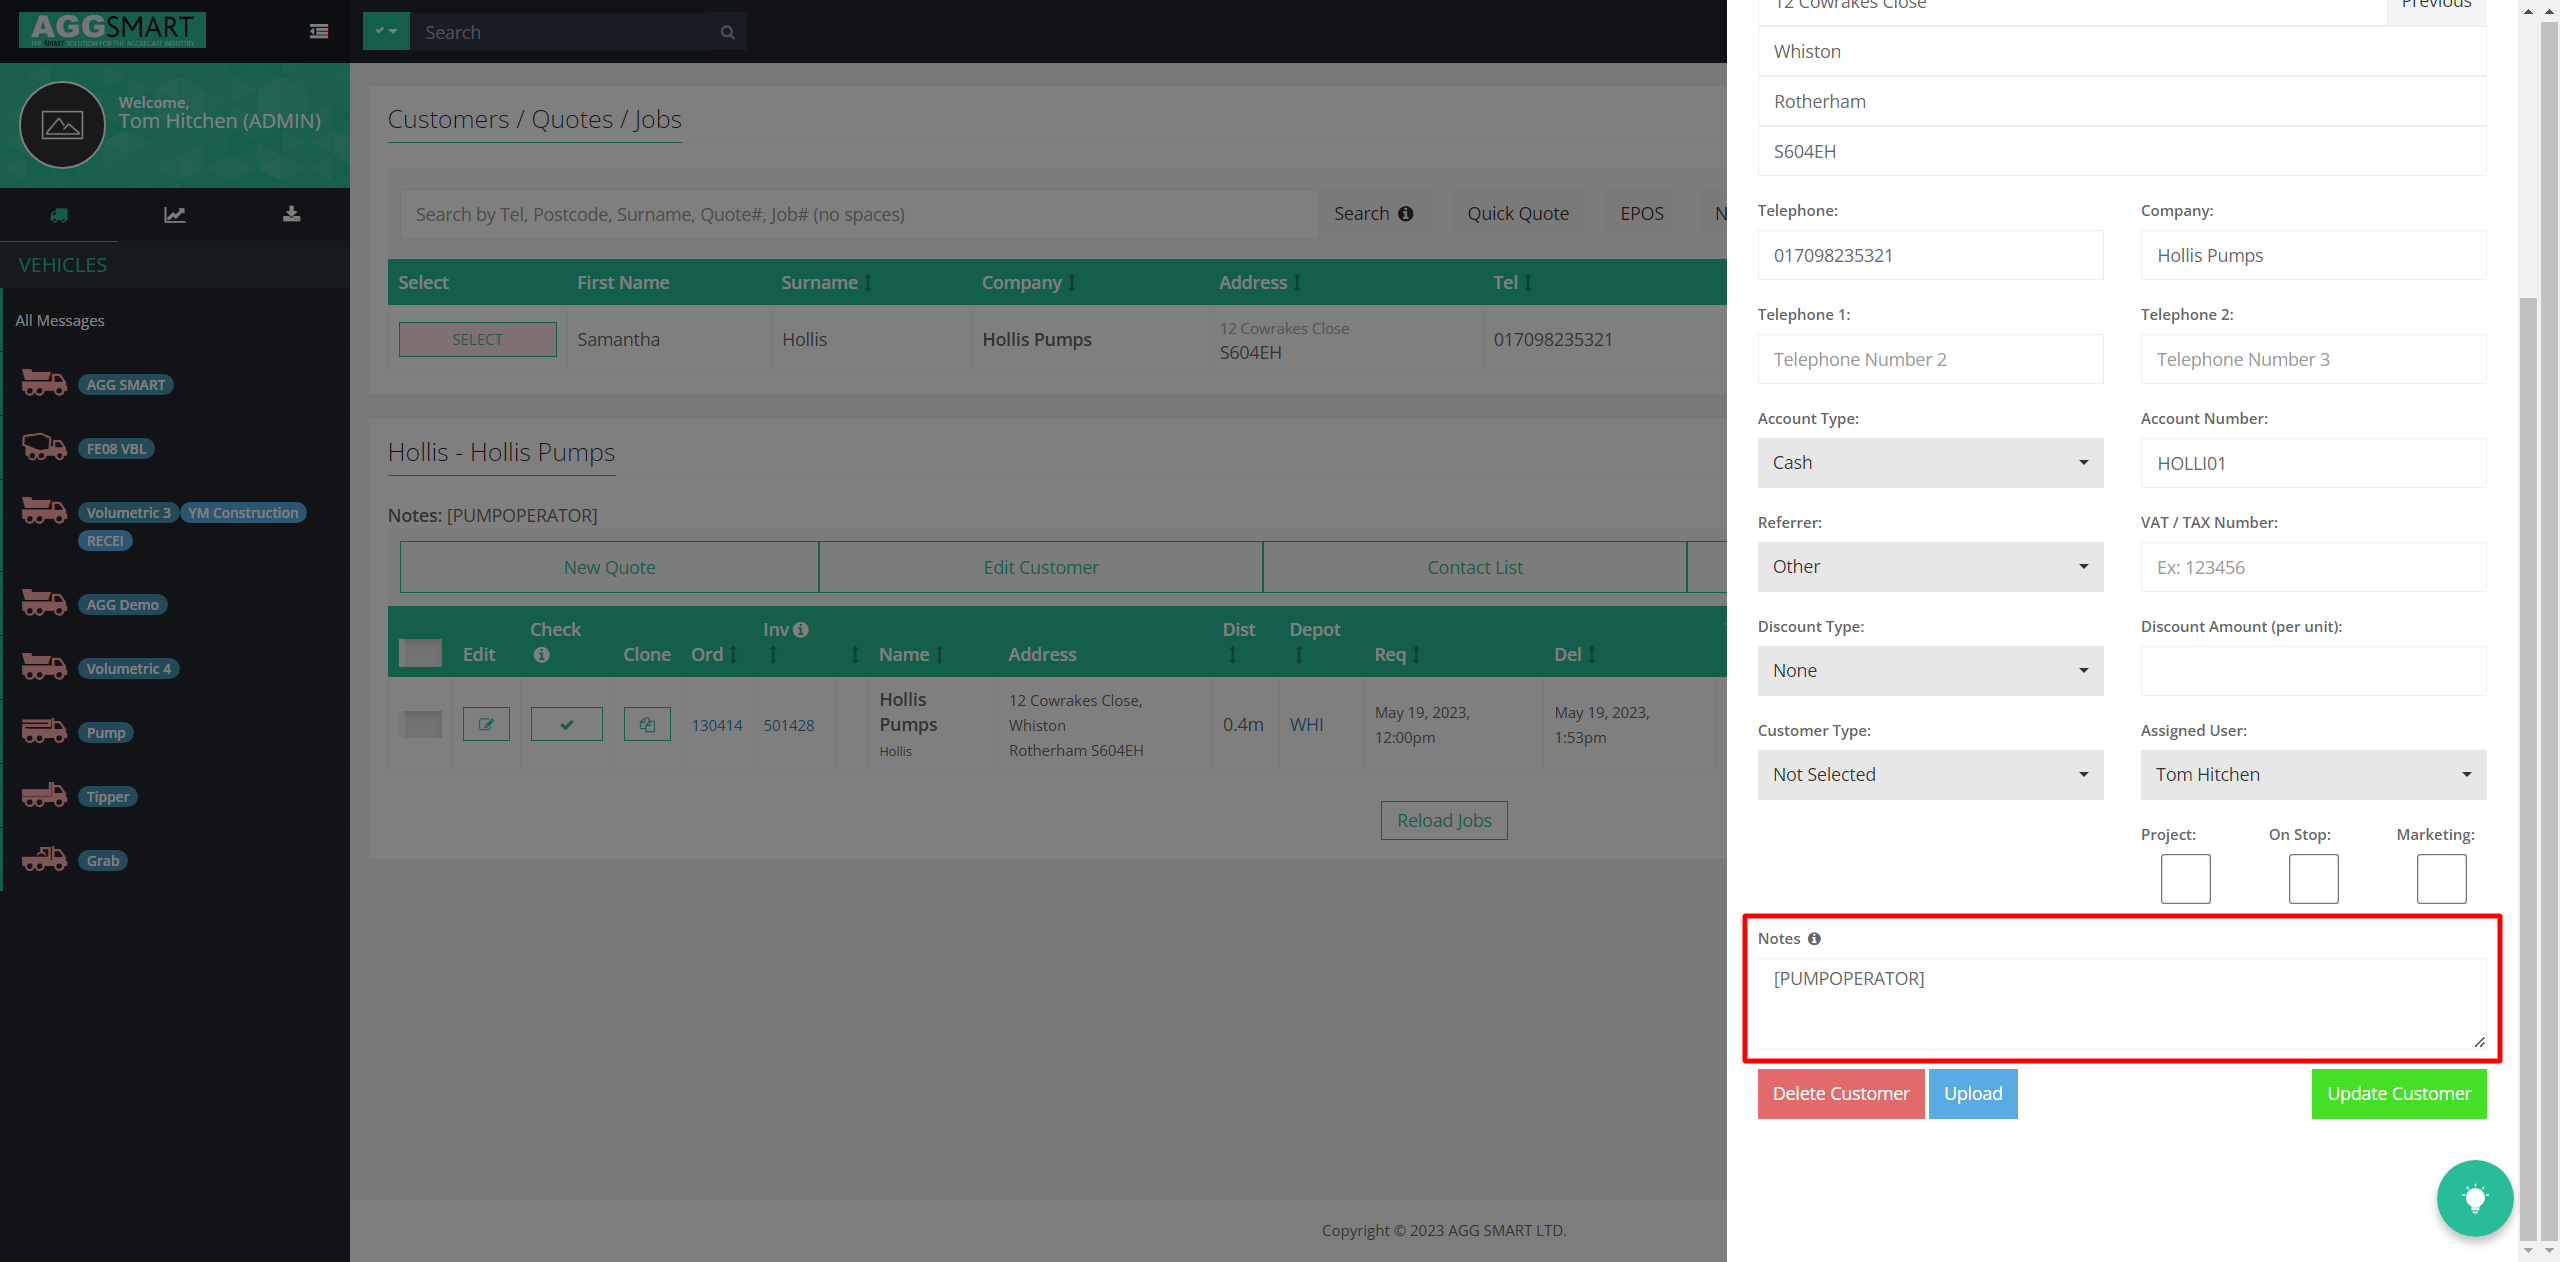Screen dimensions: 2560x1262
Task: Open the Customer Type dropdown
Action: (1930, 775)
